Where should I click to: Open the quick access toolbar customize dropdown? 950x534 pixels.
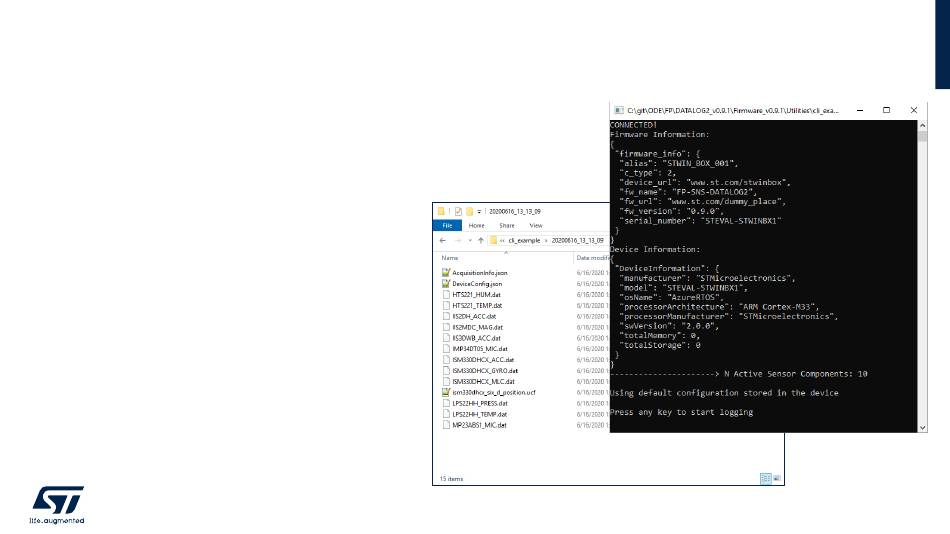(479, 212)
